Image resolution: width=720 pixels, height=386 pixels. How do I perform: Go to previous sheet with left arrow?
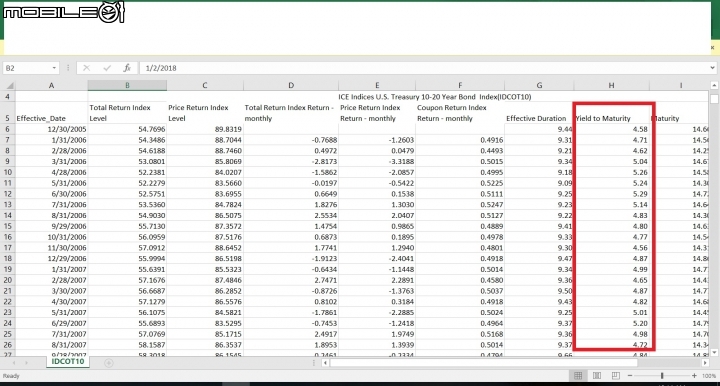(14, 363)
